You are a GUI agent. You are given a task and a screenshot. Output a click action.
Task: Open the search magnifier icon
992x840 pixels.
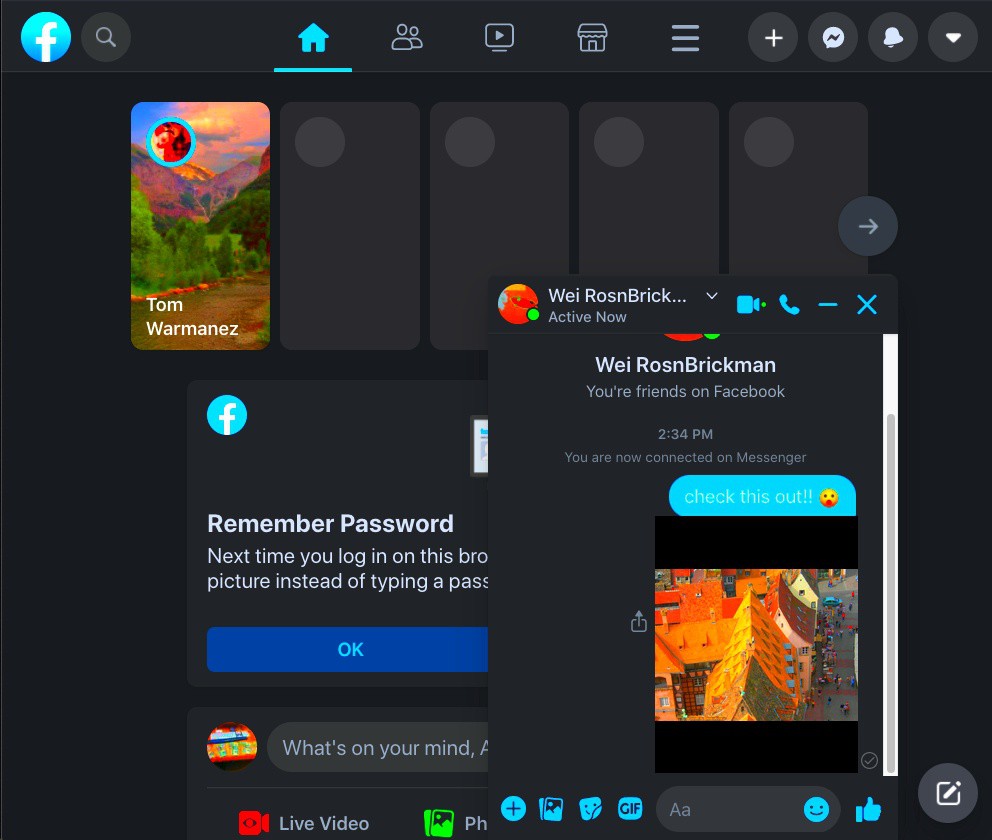(106, 37)
